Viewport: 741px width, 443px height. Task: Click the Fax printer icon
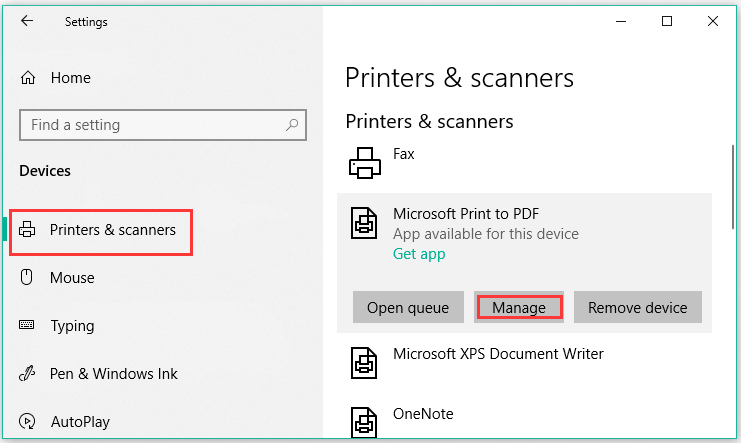coord(365,163)
